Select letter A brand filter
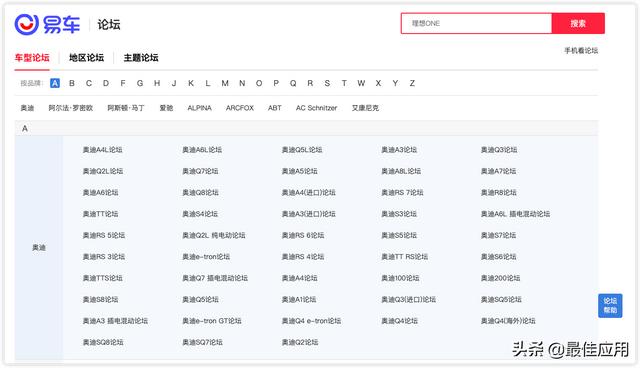 [55, 83]
